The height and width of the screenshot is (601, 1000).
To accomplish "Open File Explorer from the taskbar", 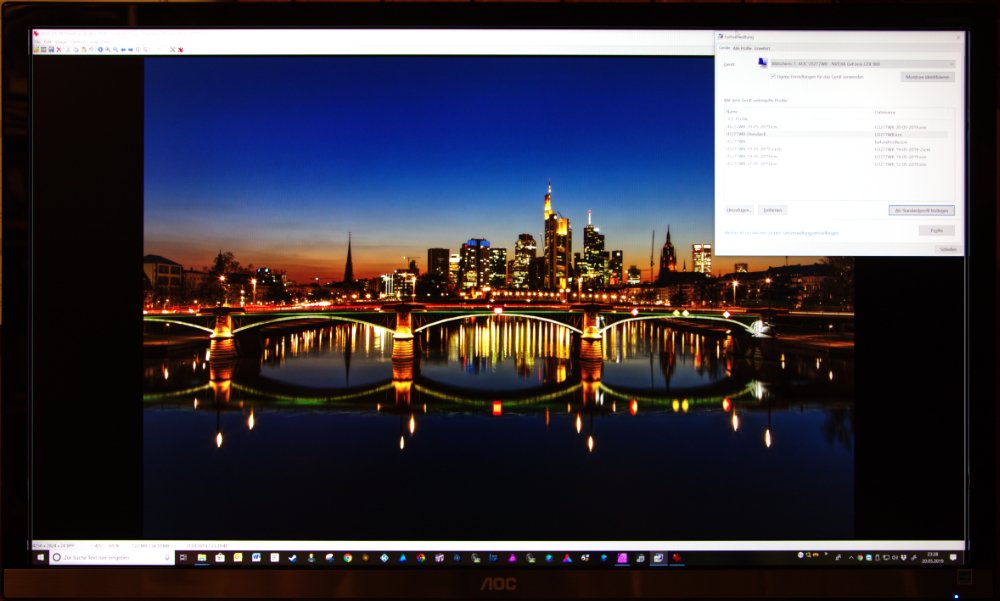I will pyautogui.click(x=201, y=557).
